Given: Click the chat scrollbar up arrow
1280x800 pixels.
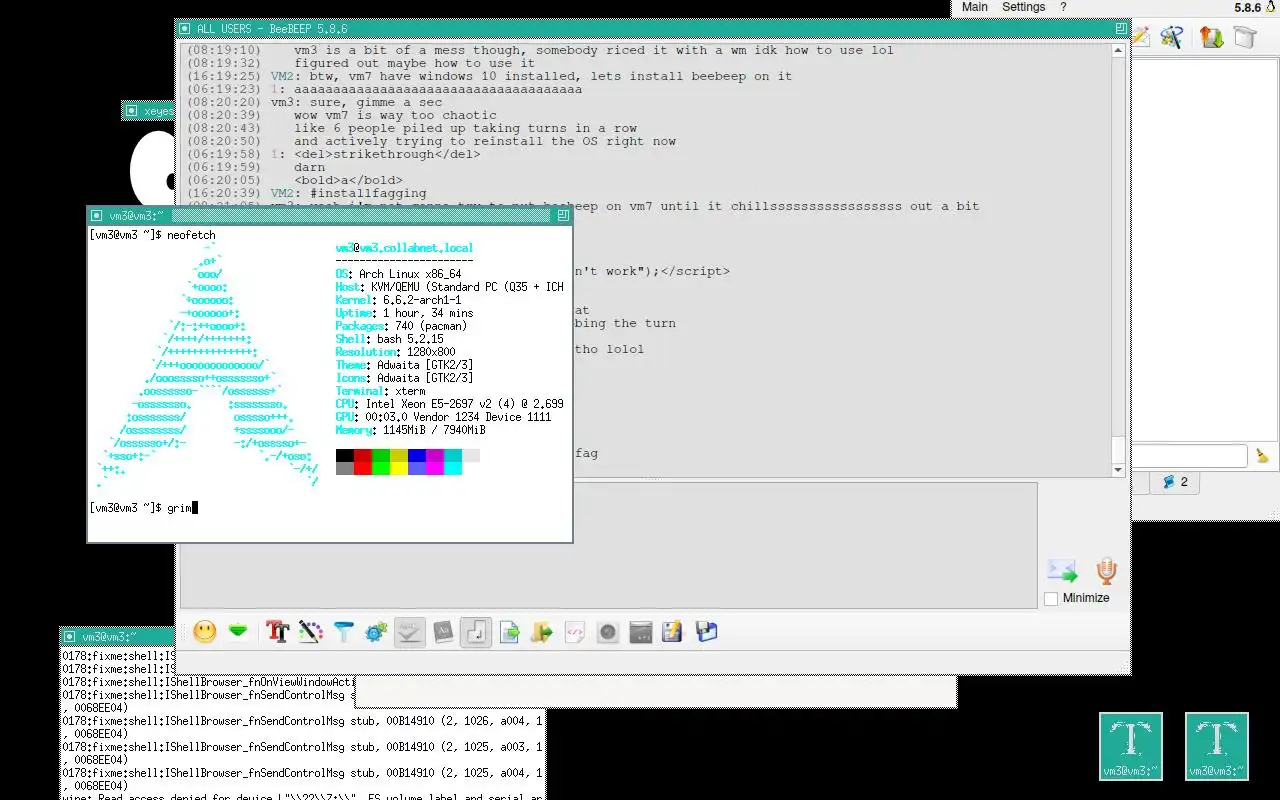Looking at the screenshot, I should (1119, 49).
